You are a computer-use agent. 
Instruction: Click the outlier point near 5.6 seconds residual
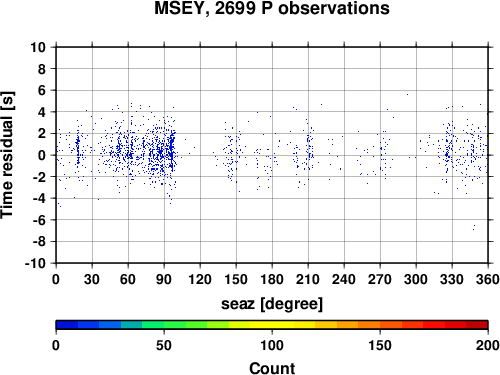coord(407,94)
